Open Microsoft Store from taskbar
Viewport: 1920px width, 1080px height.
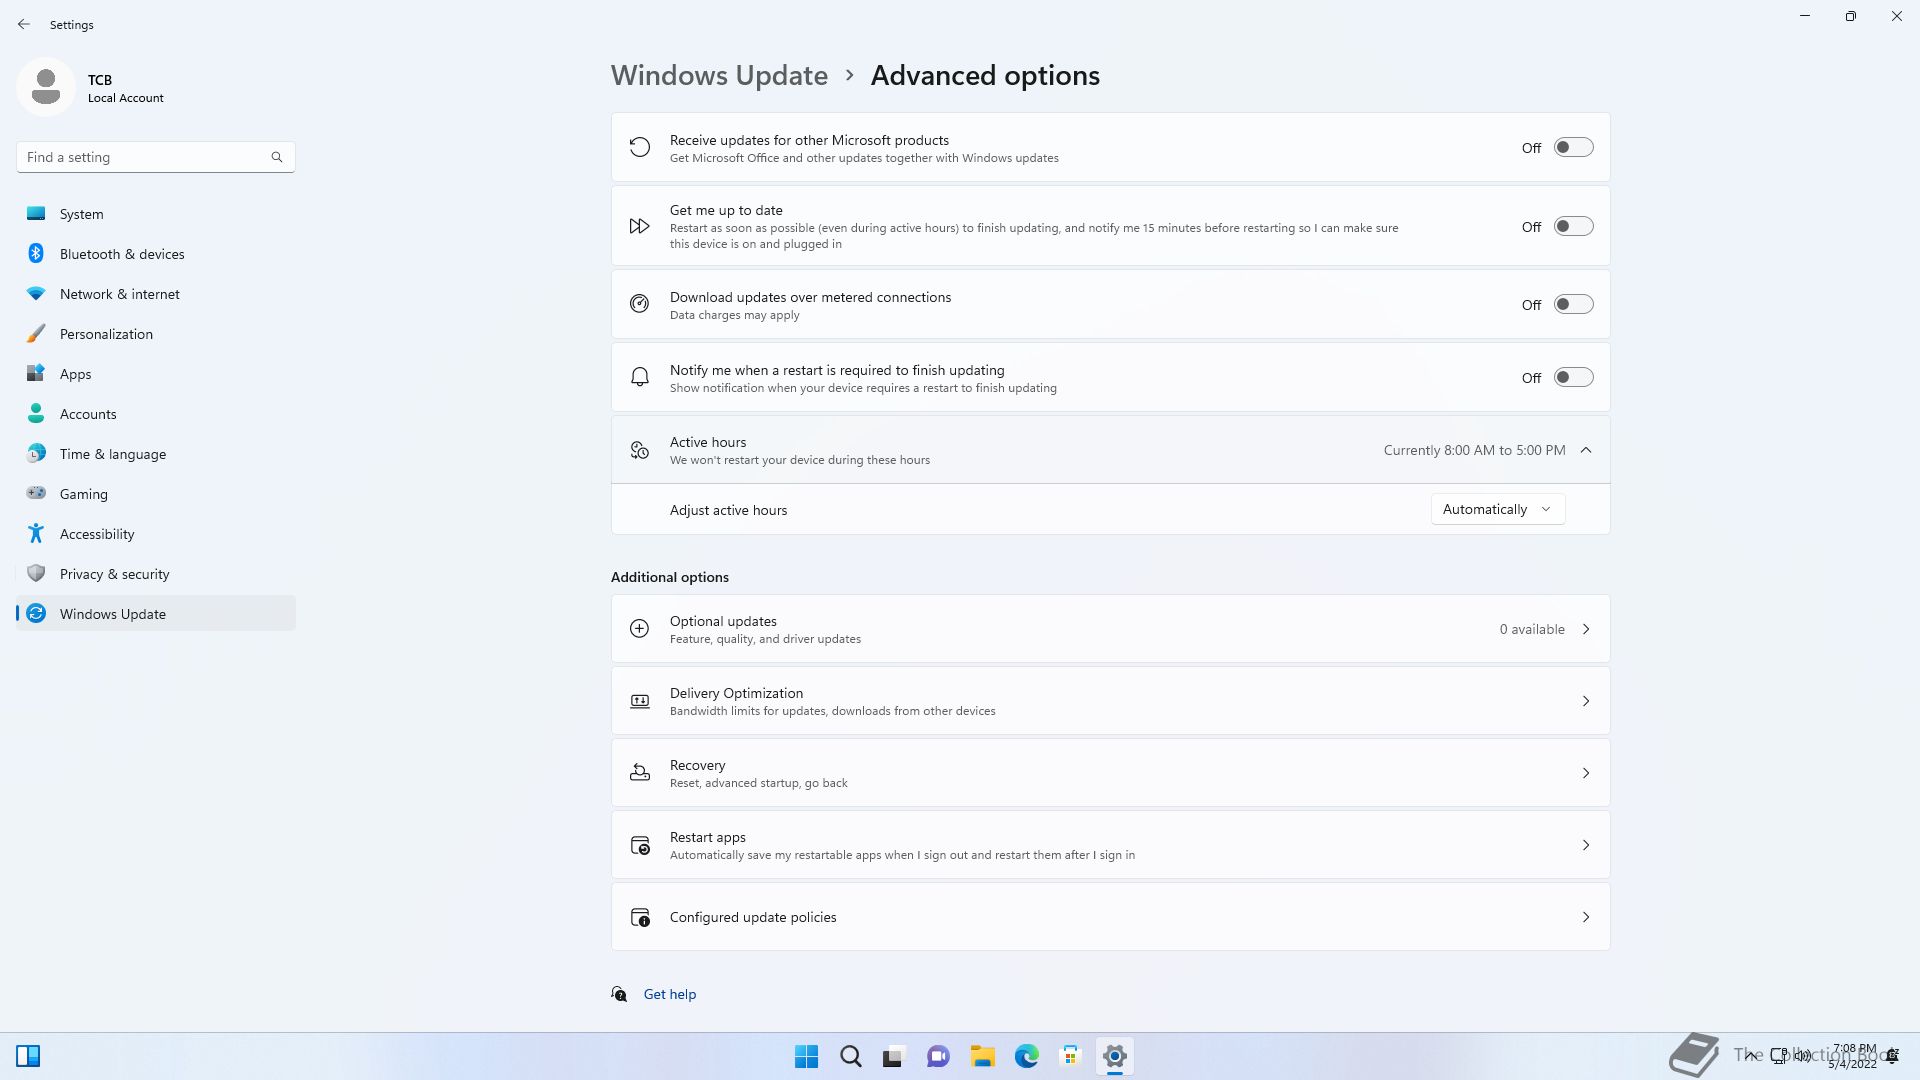1070,1056
